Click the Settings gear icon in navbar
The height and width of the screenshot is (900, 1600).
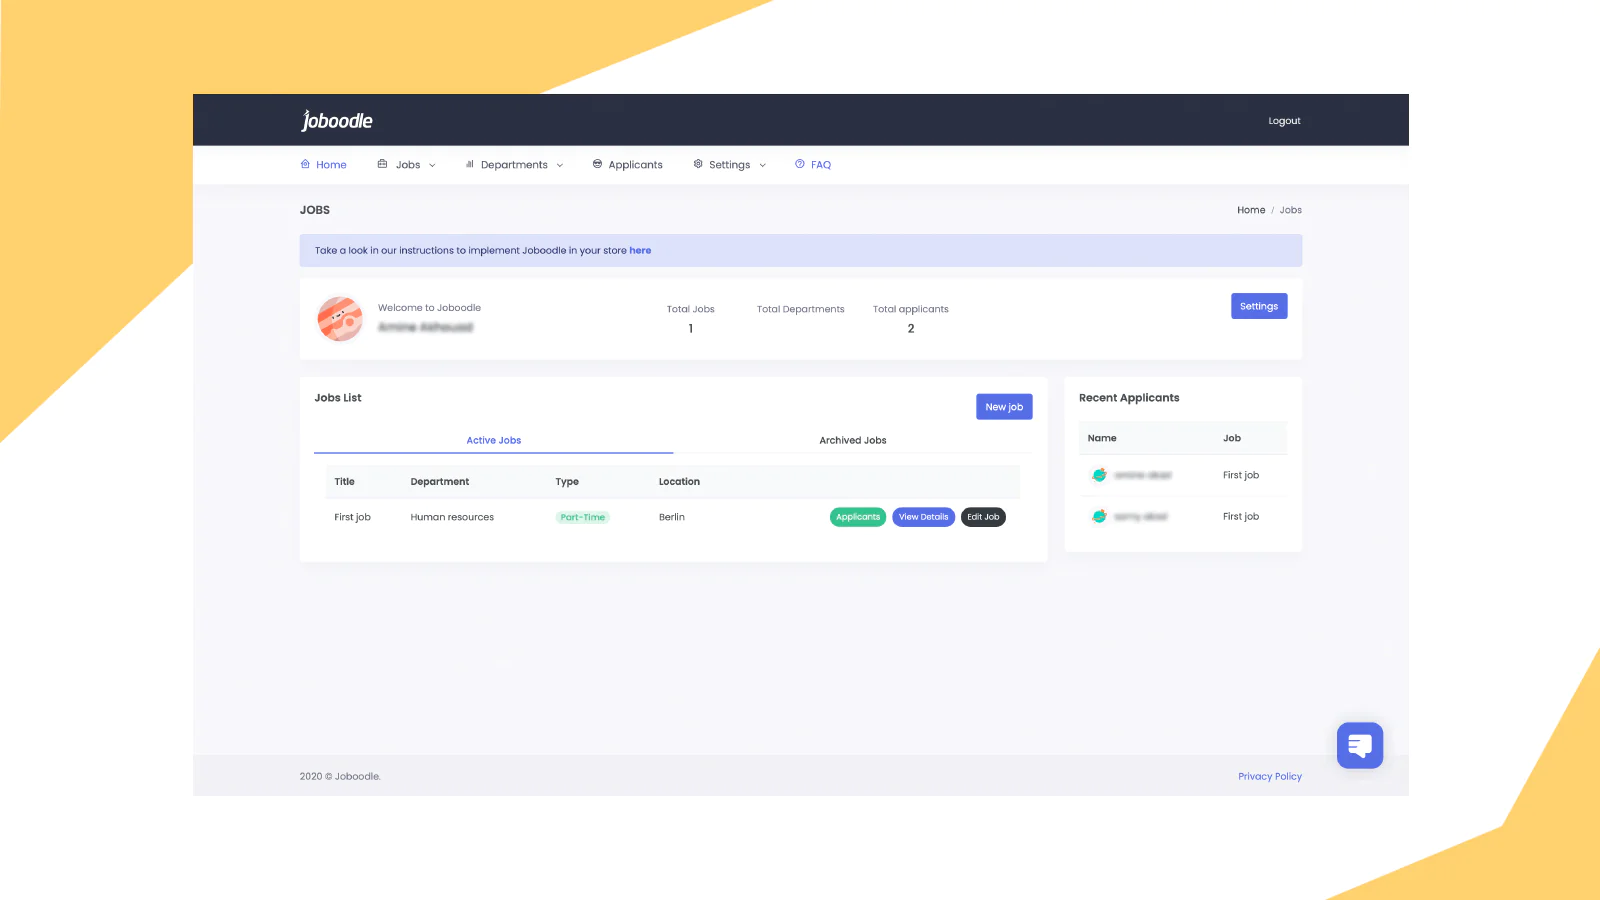pyautogui.click(x=698, y=164)
